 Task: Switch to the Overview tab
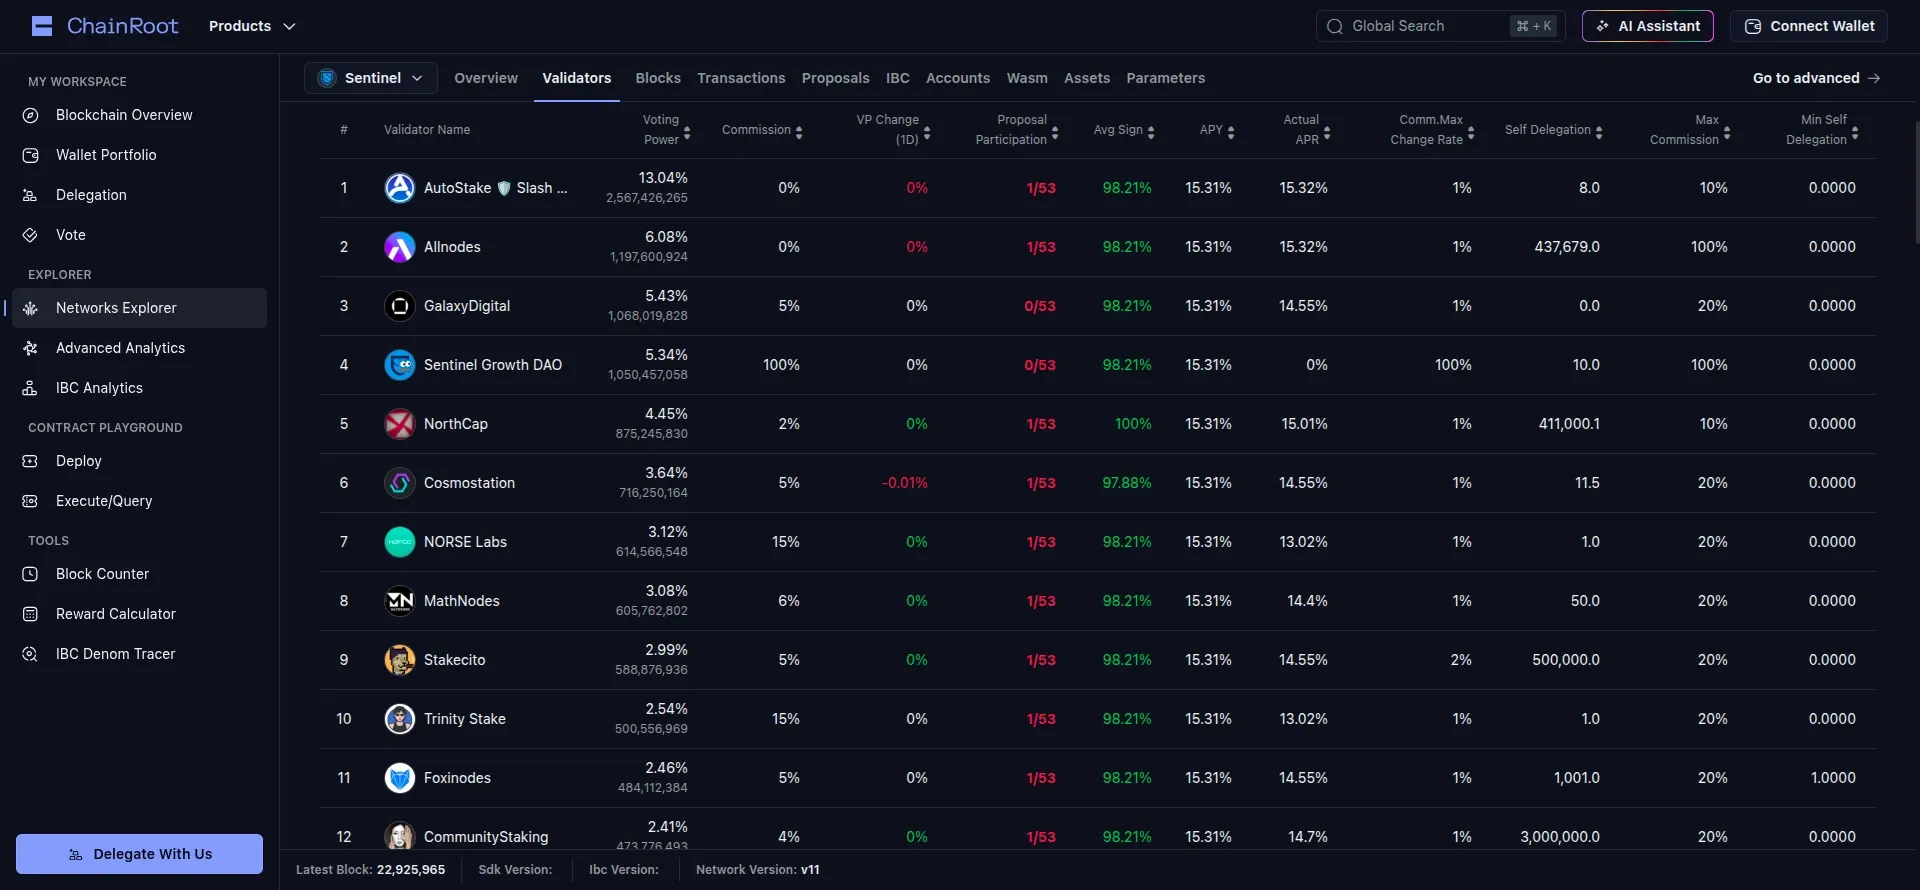coord(486,78)
